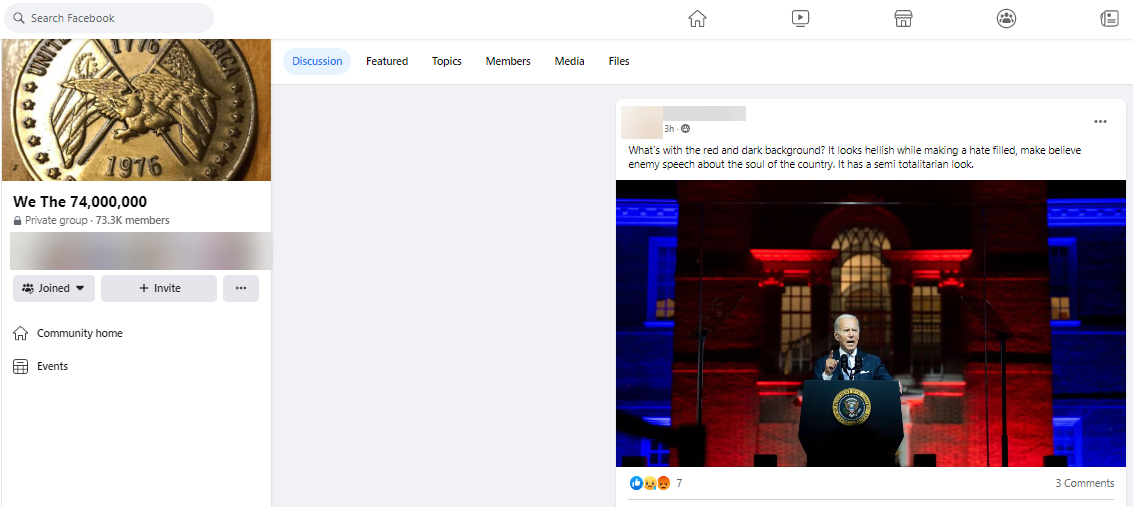The width and height of the screenshot is (1133, 507).
Task: Click the angry reaction icon on post
Action: coord(664,483)
